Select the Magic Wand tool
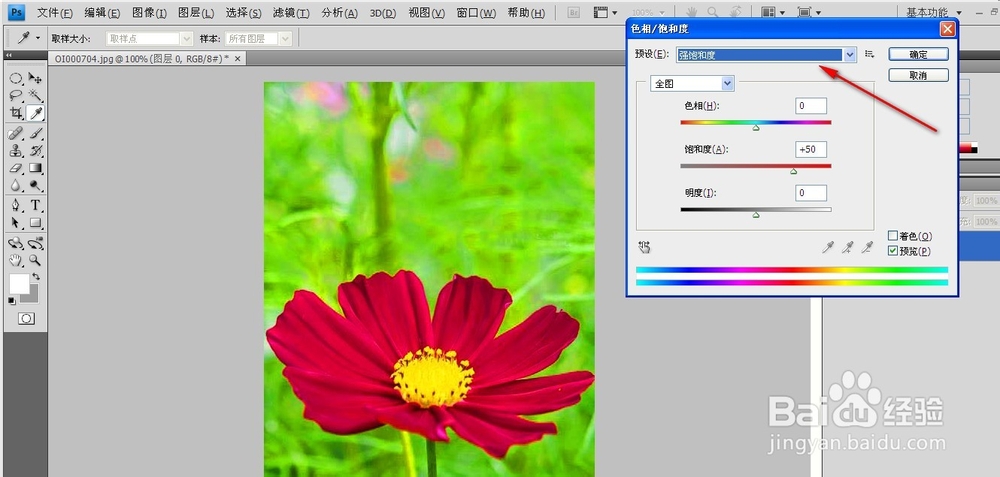This screenshot has height=477, width=1000. tap(36, 96)
